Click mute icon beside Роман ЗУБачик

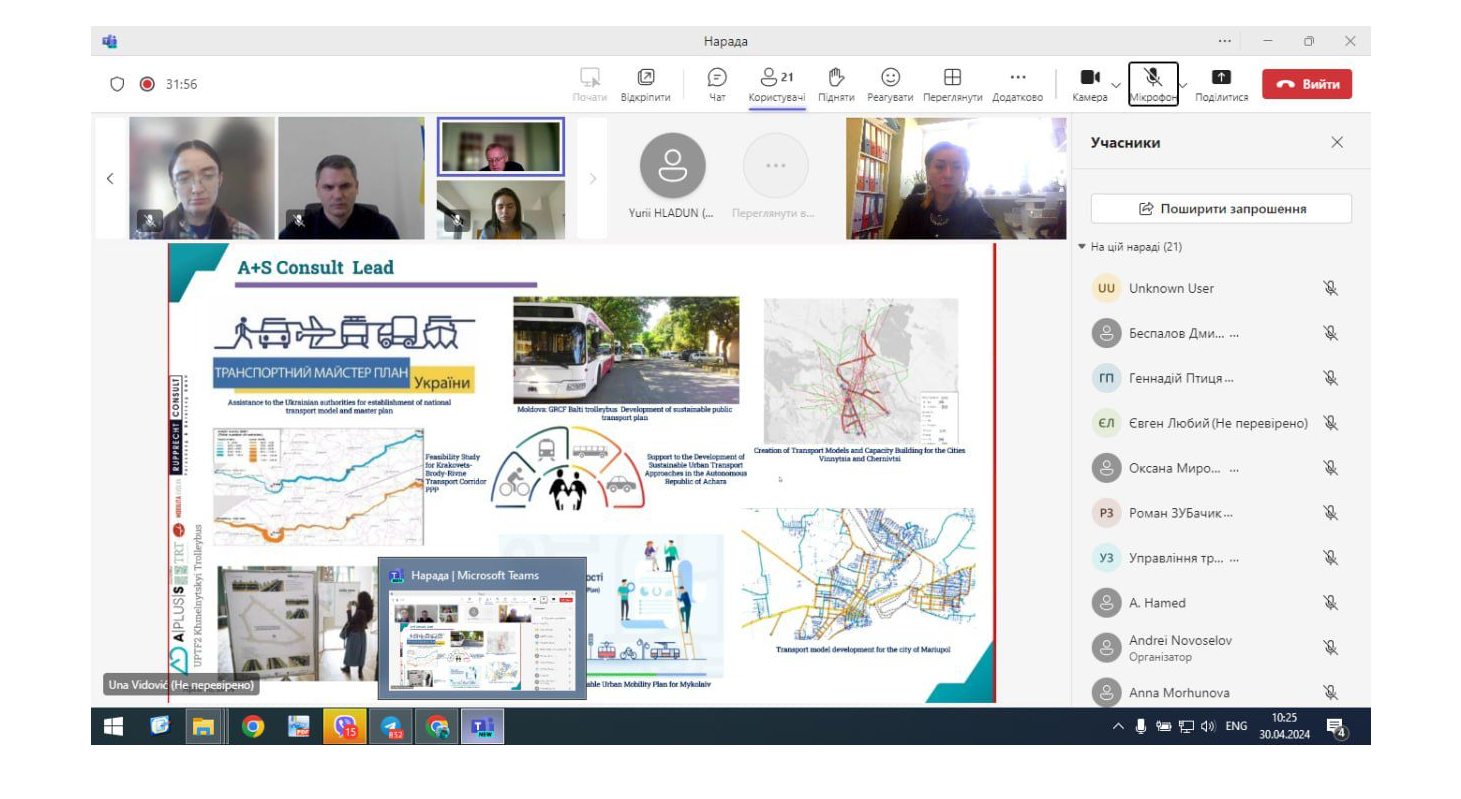1330,513
